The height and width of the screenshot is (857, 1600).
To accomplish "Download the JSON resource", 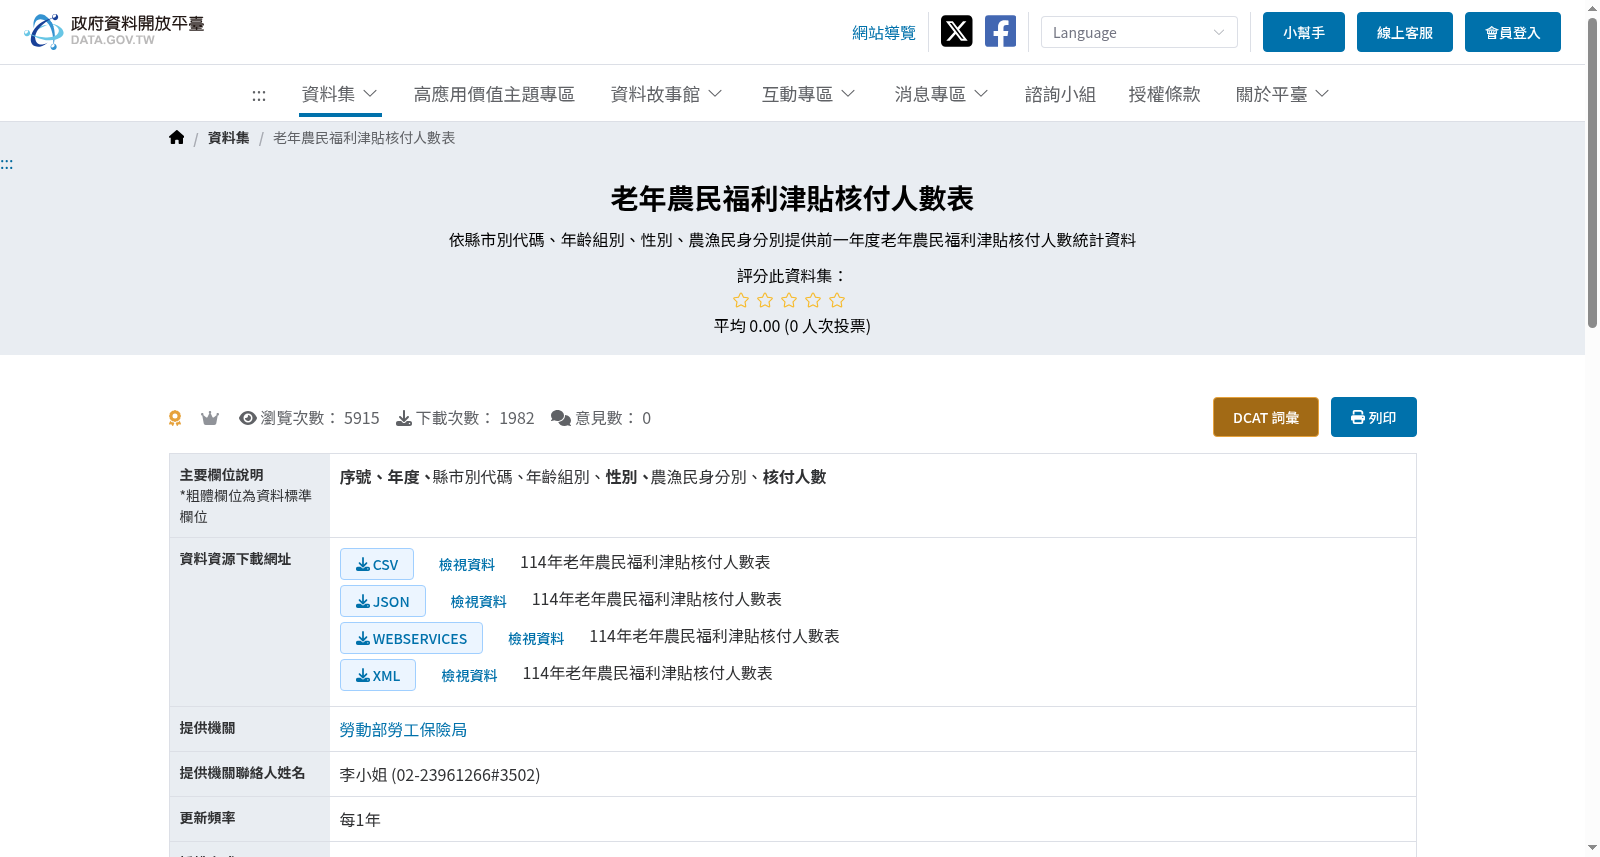I will (383, 601).
